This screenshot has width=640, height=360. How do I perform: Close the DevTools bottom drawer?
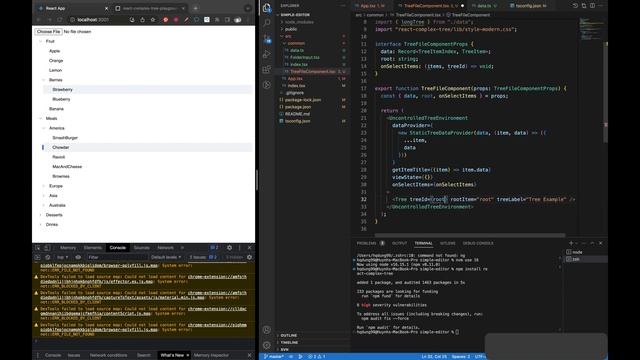[x=249, y=355]
